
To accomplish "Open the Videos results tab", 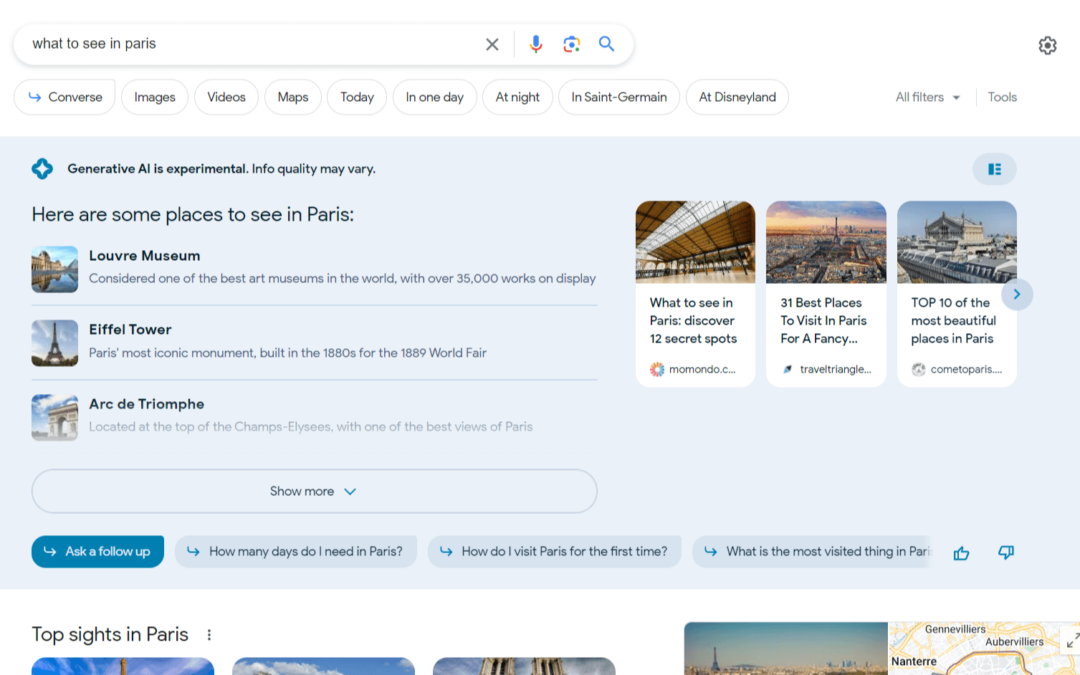I will (226, 97).
